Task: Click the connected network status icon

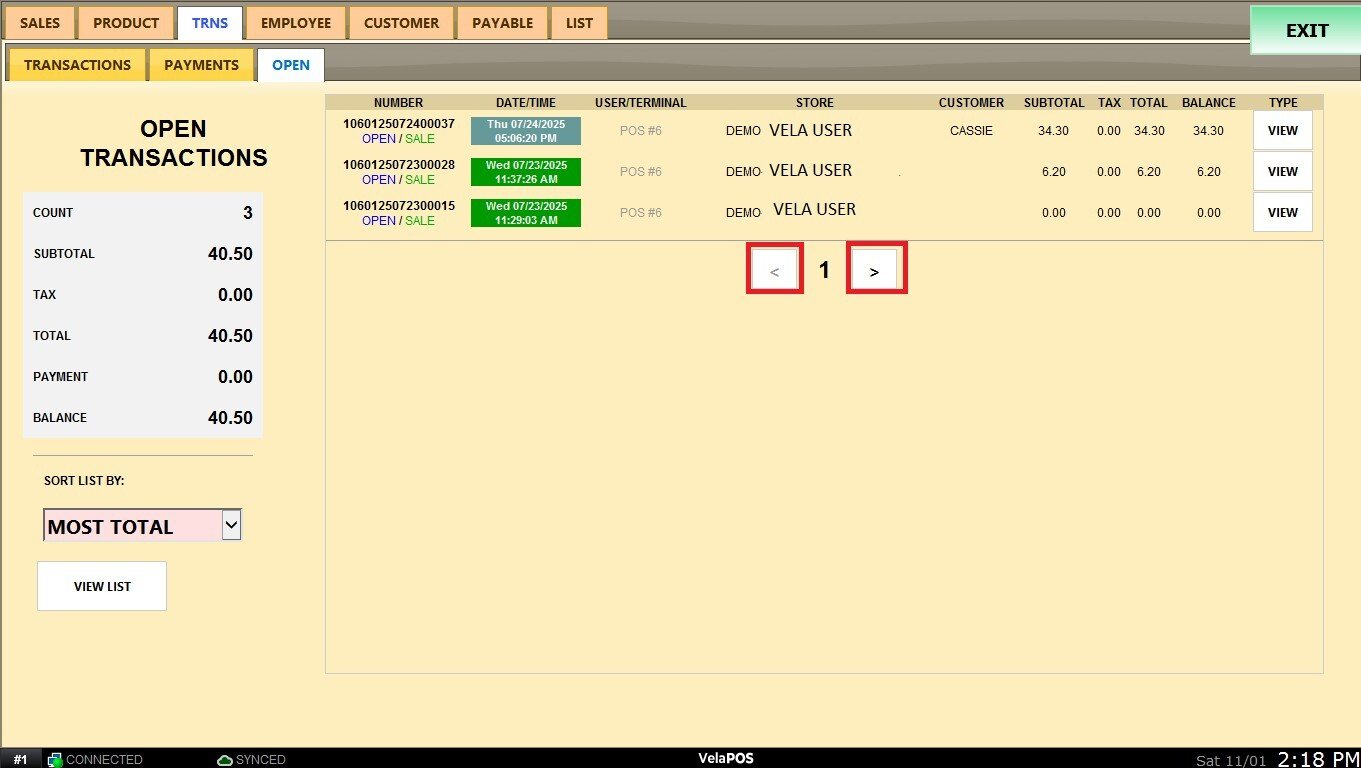Action: (55, 760)
